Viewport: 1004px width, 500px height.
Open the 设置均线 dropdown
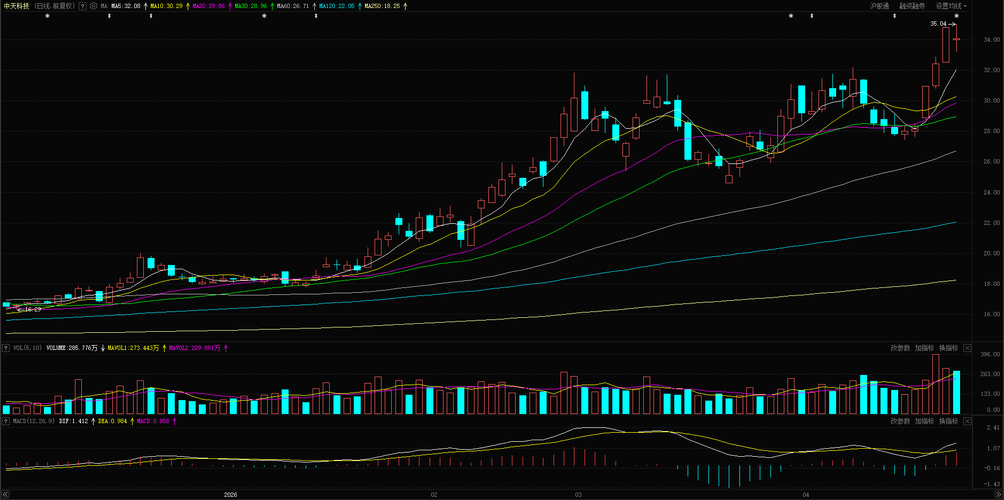pyautogui.click(x=951, y=6)
